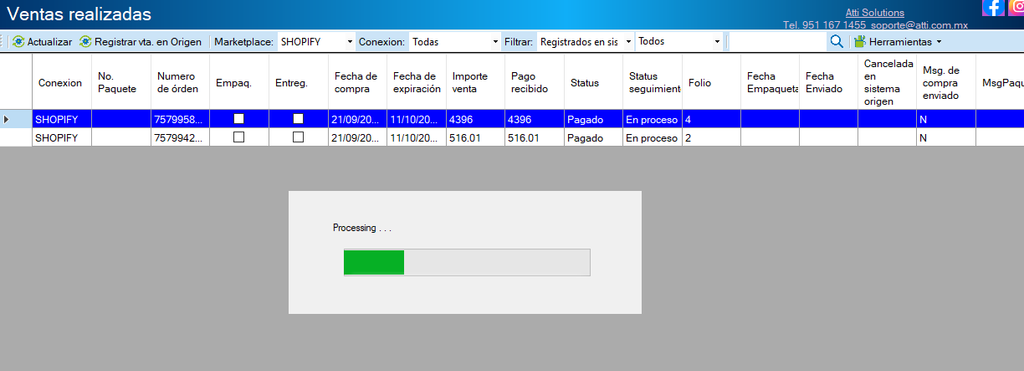Click Registrar vta. en Origen label
The width and height of the screenshot is (1024, 371).
click(148, 42)
